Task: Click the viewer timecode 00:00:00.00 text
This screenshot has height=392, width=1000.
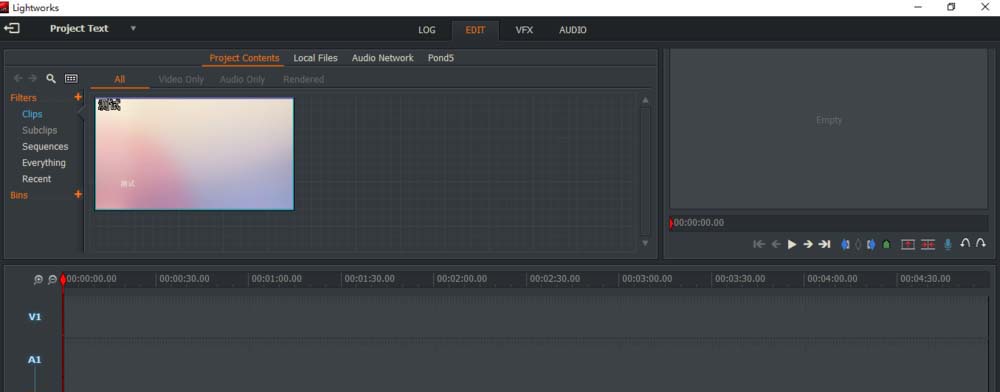Action: (x=699, y=223)
